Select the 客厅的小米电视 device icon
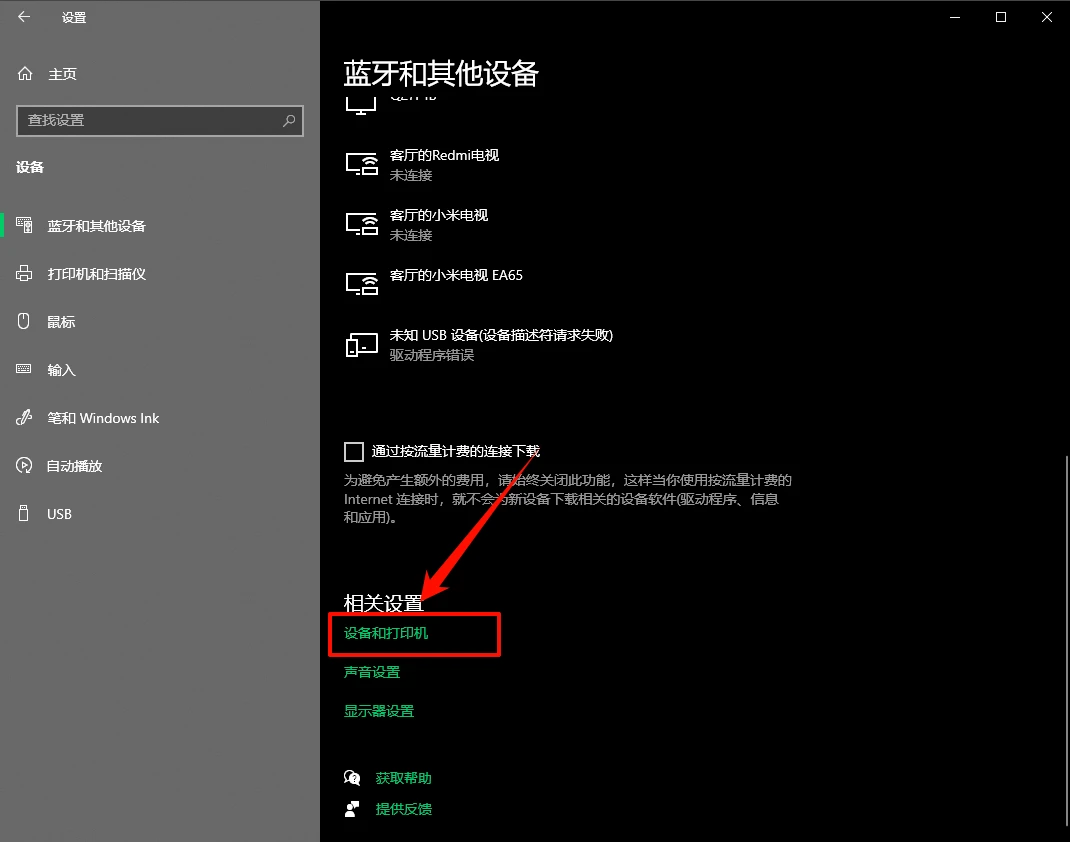This screenshot has width=1070, height=842. click(x=362, y=224)
